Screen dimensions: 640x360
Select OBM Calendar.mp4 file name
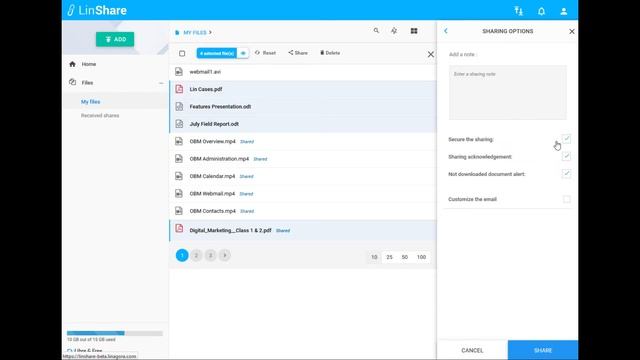(x=212, y=176)
